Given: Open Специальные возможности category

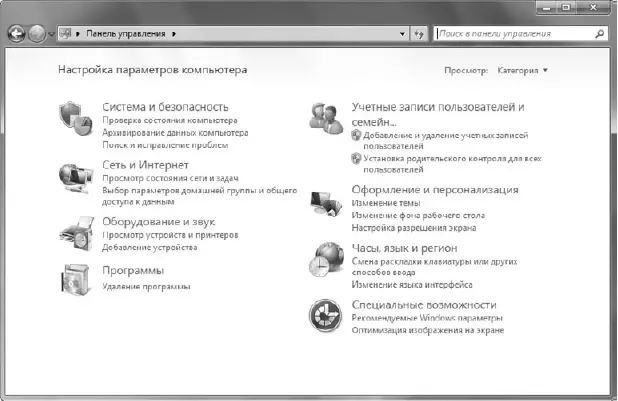Looking at the screenshot, I should [424, 305].
